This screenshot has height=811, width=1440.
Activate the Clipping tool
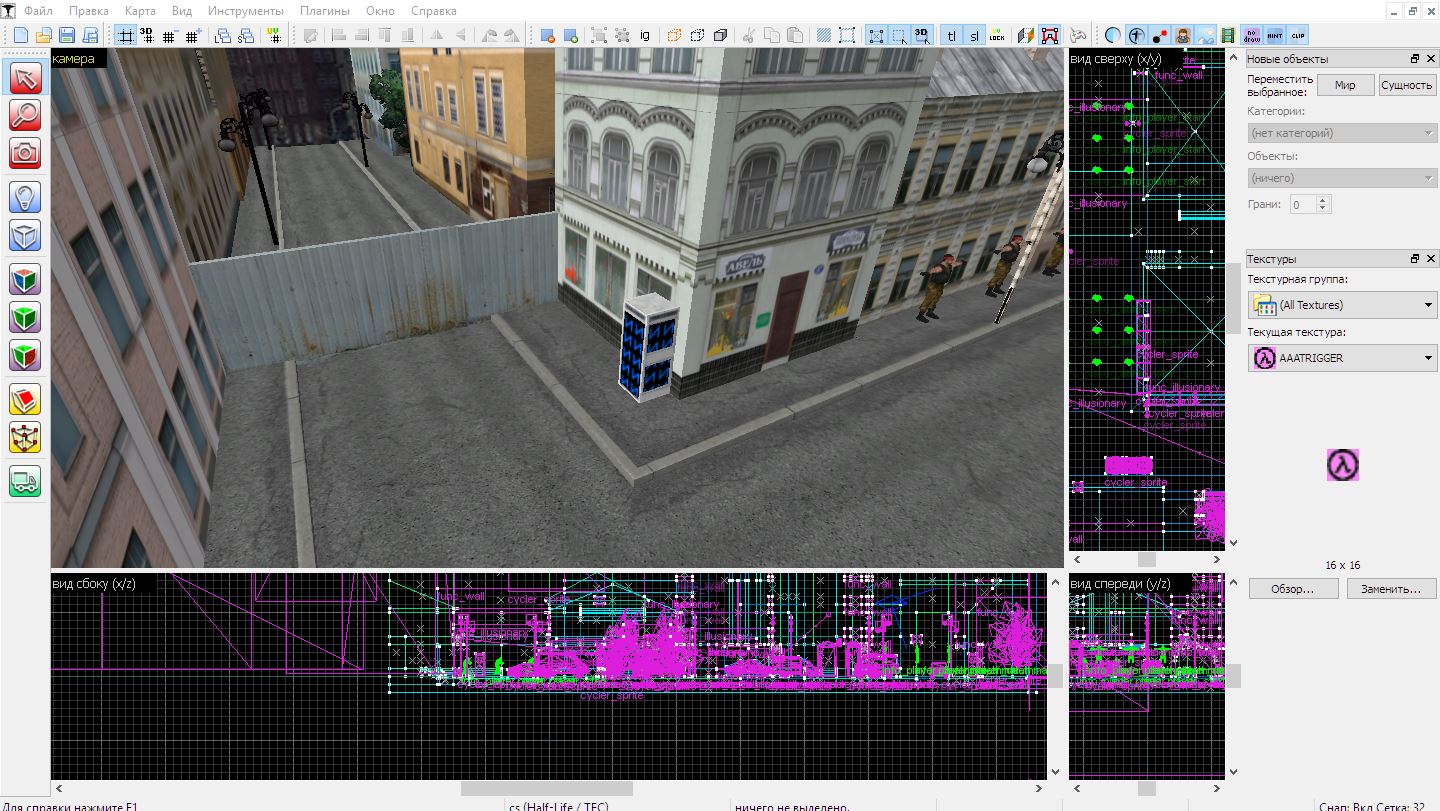[x=25, y=399]
